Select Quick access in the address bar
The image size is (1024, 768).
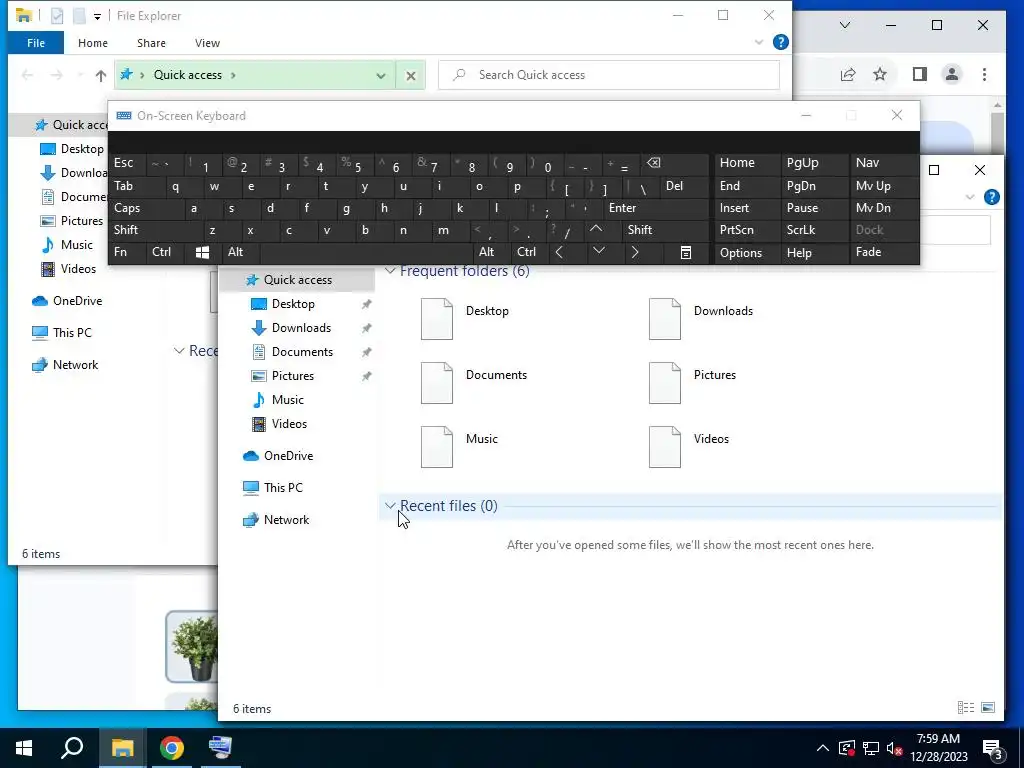point(187,75)
